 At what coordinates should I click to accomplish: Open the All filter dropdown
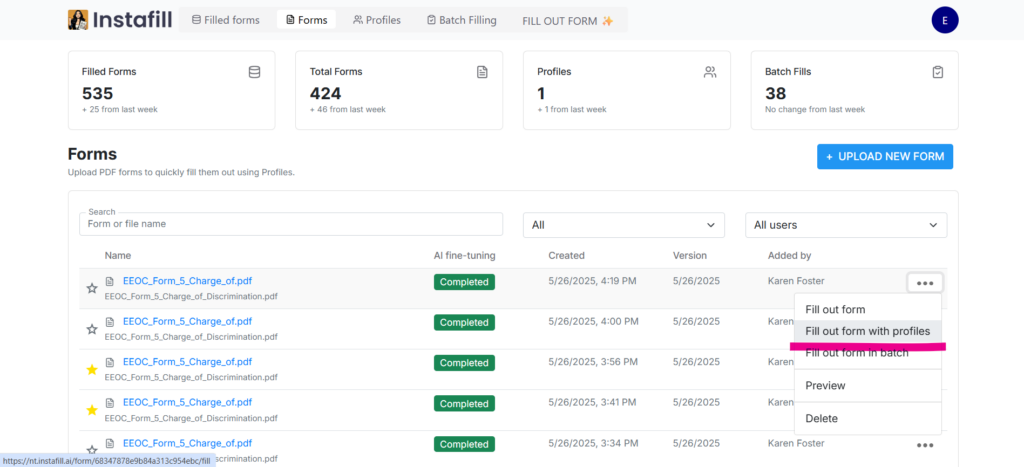(x=624, y=225)
